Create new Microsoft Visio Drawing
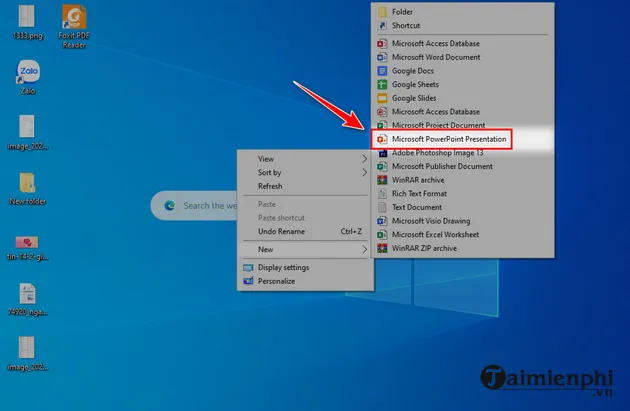 (463, 221)
